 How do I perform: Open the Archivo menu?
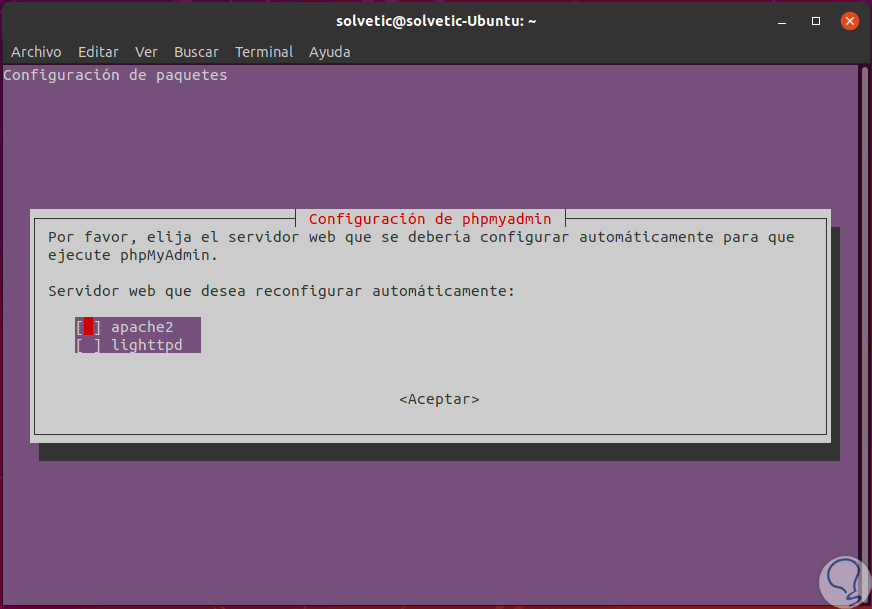(36, 52)
